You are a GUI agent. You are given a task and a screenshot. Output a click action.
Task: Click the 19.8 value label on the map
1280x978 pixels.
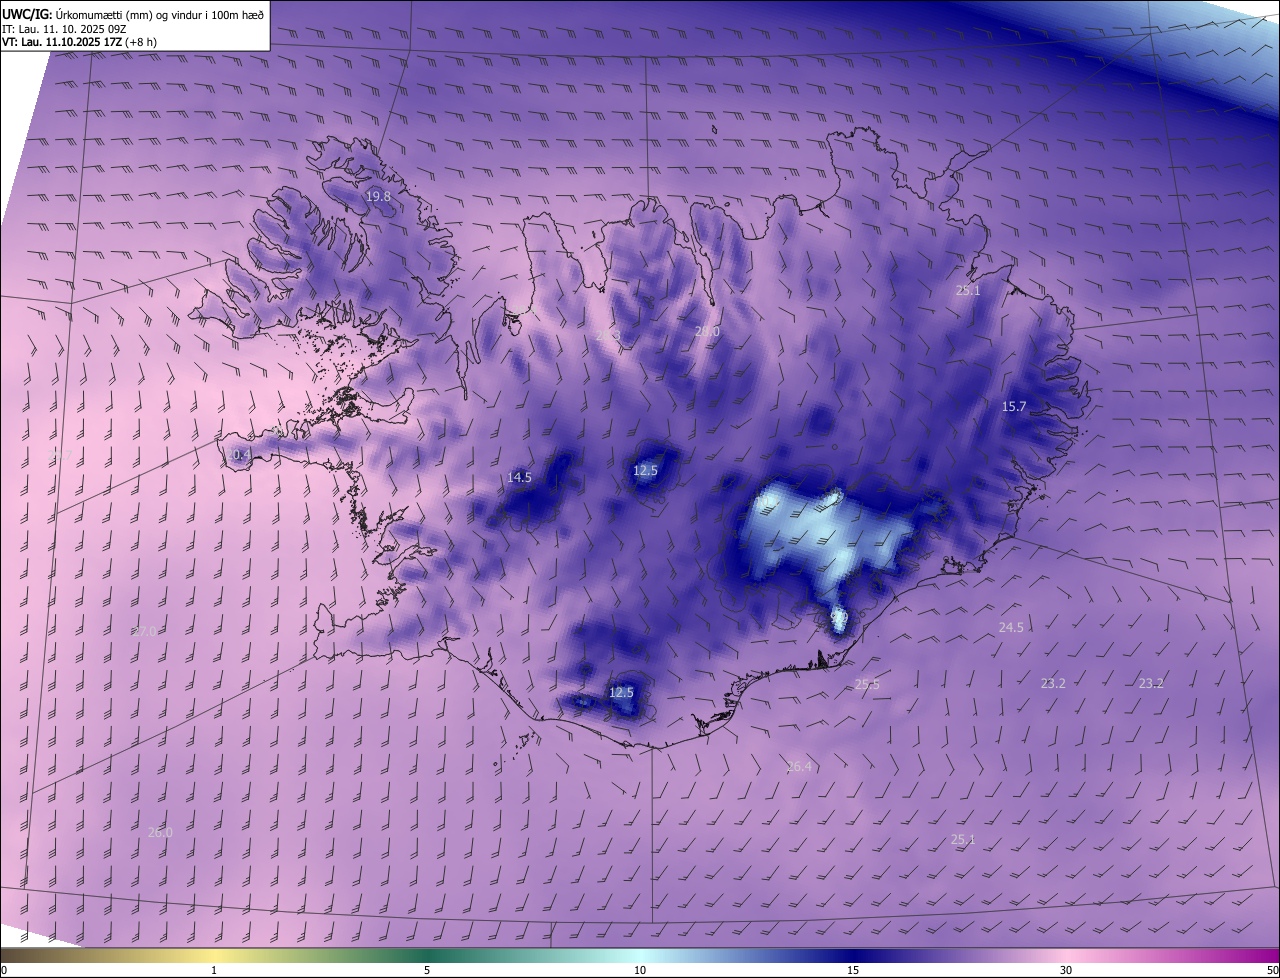(378, 197)
